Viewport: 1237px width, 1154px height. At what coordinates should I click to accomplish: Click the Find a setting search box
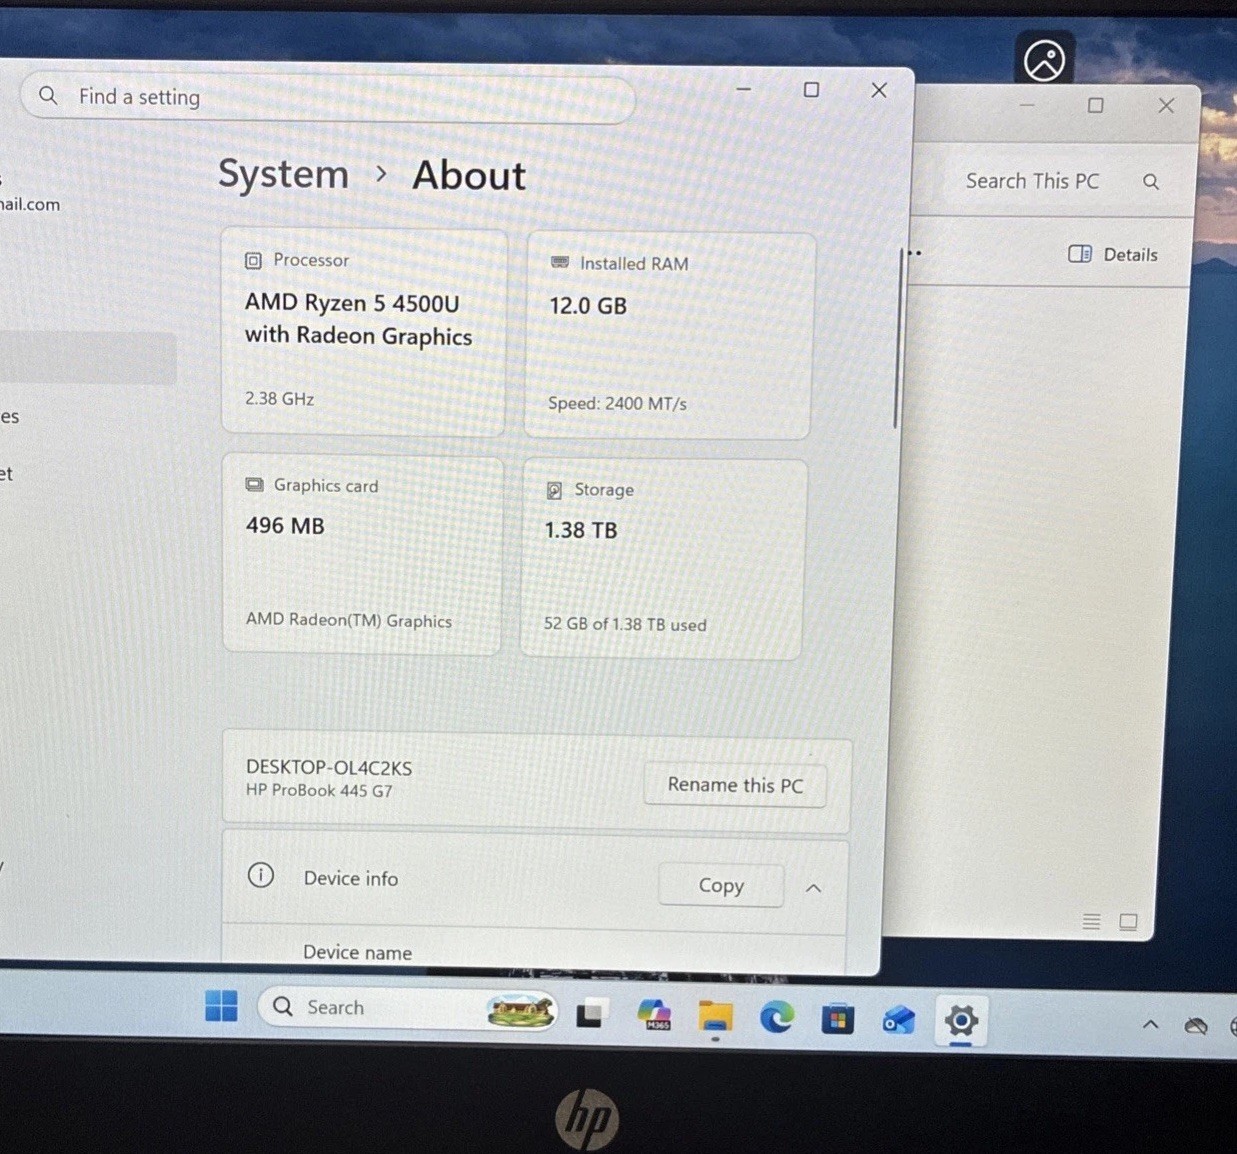point(328,97)
